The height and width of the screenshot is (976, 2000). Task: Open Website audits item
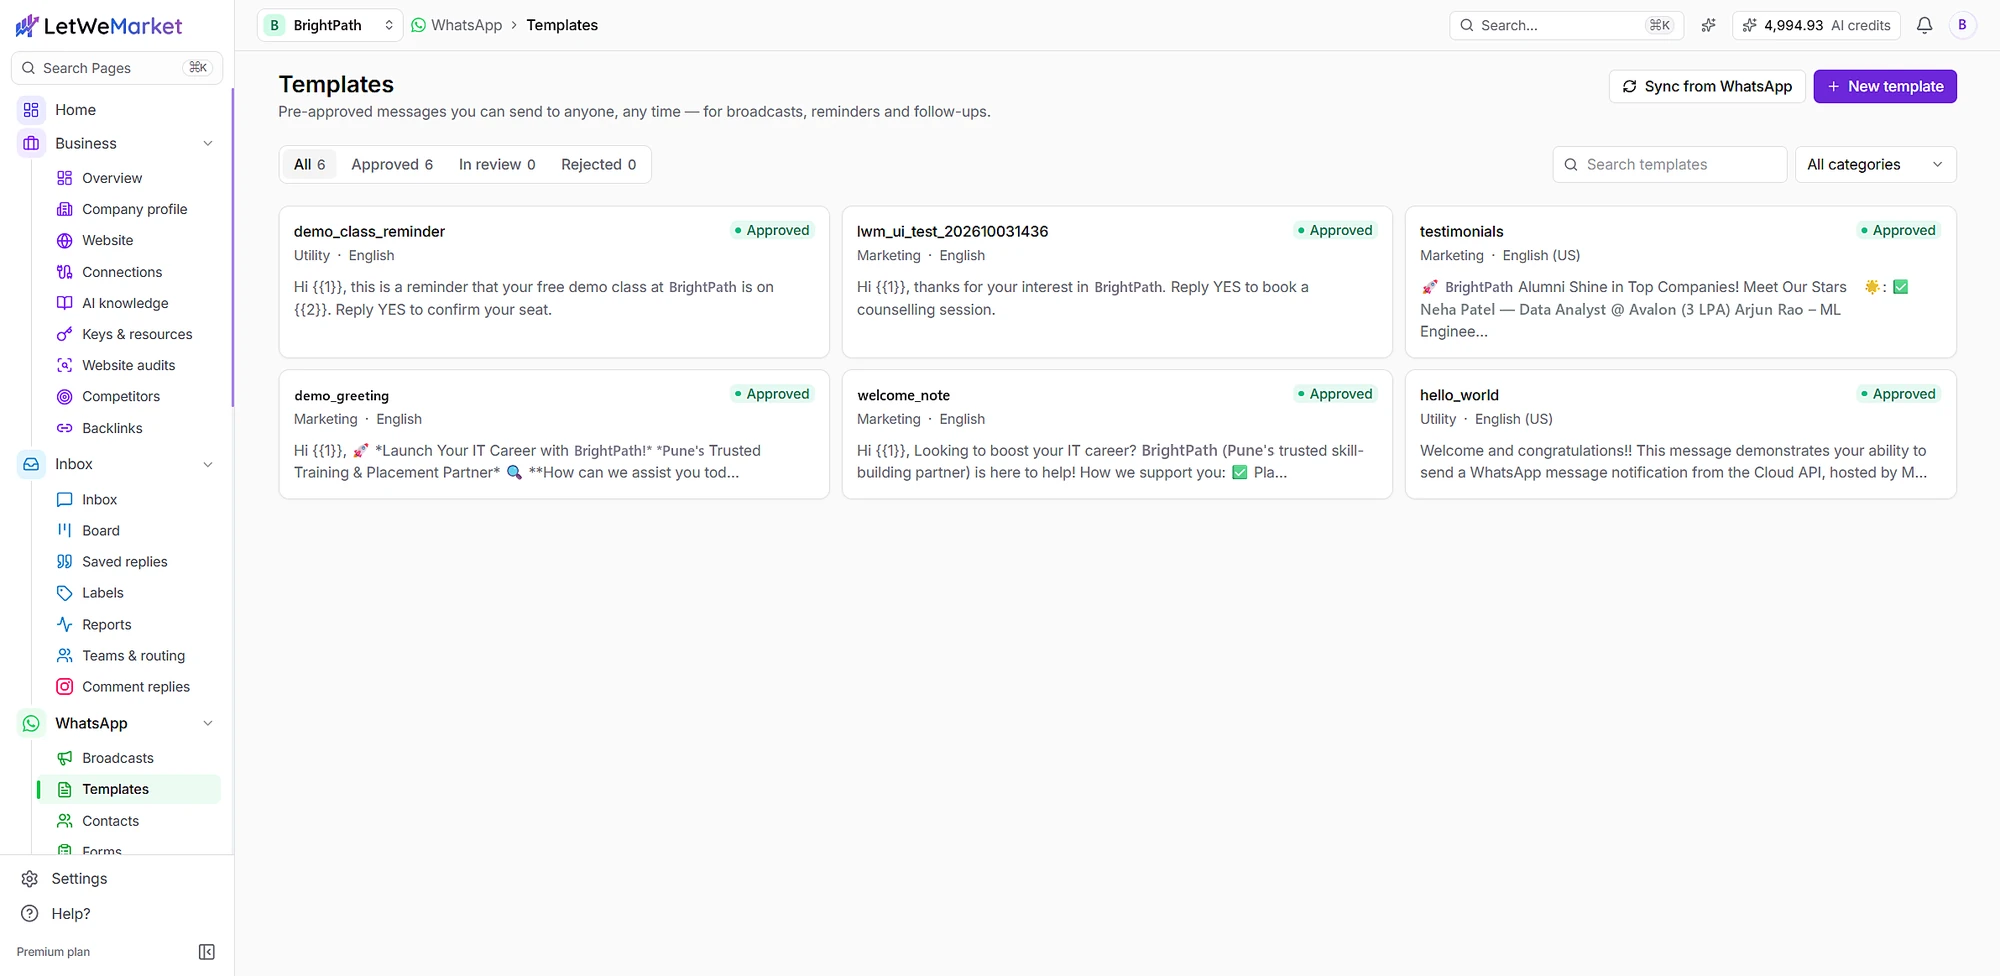128,365
